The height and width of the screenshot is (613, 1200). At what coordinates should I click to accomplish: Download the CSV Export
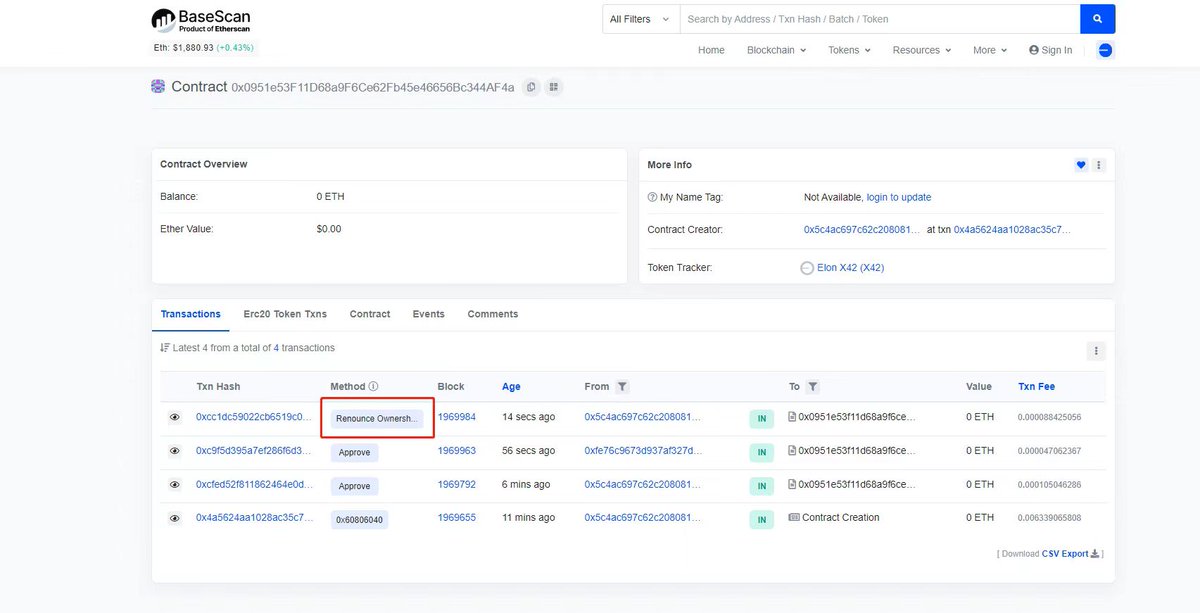coord(1071,553)
